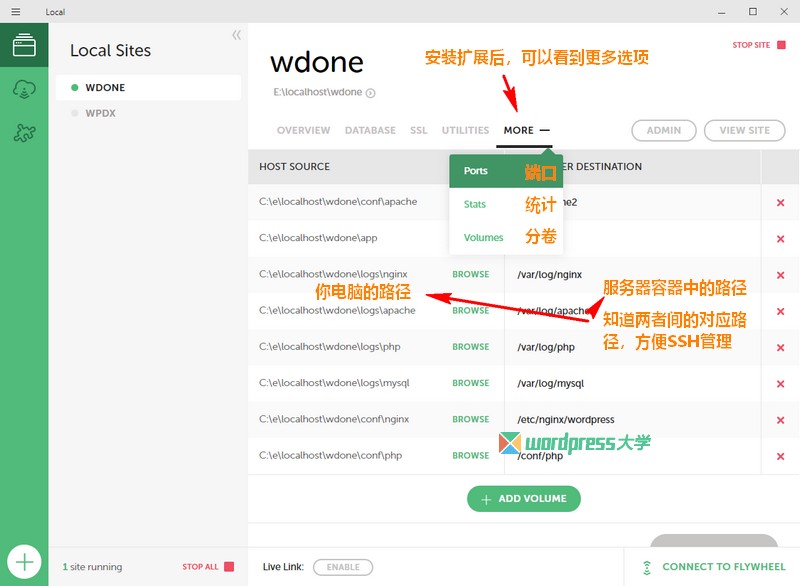Viewport: 800px width, 586px height.
Task: Switch to the Database tab
Action: click(370, 130)
